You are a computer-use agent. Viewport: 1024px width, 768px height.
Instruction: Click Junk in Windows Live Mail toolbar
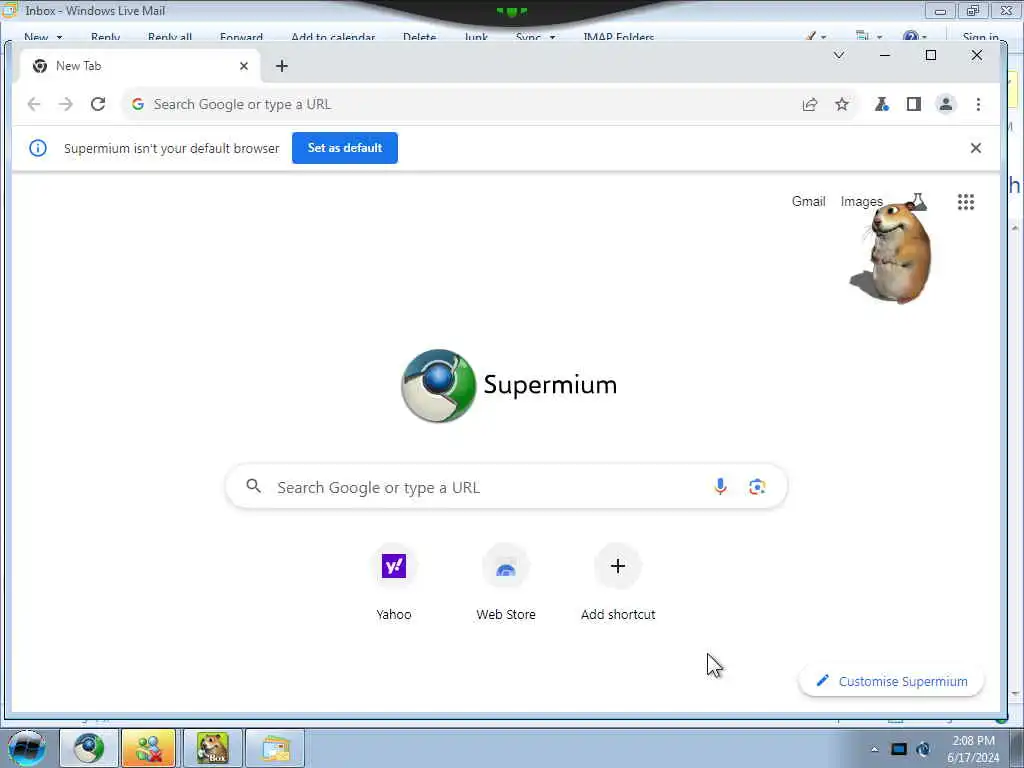coord(476,38)
